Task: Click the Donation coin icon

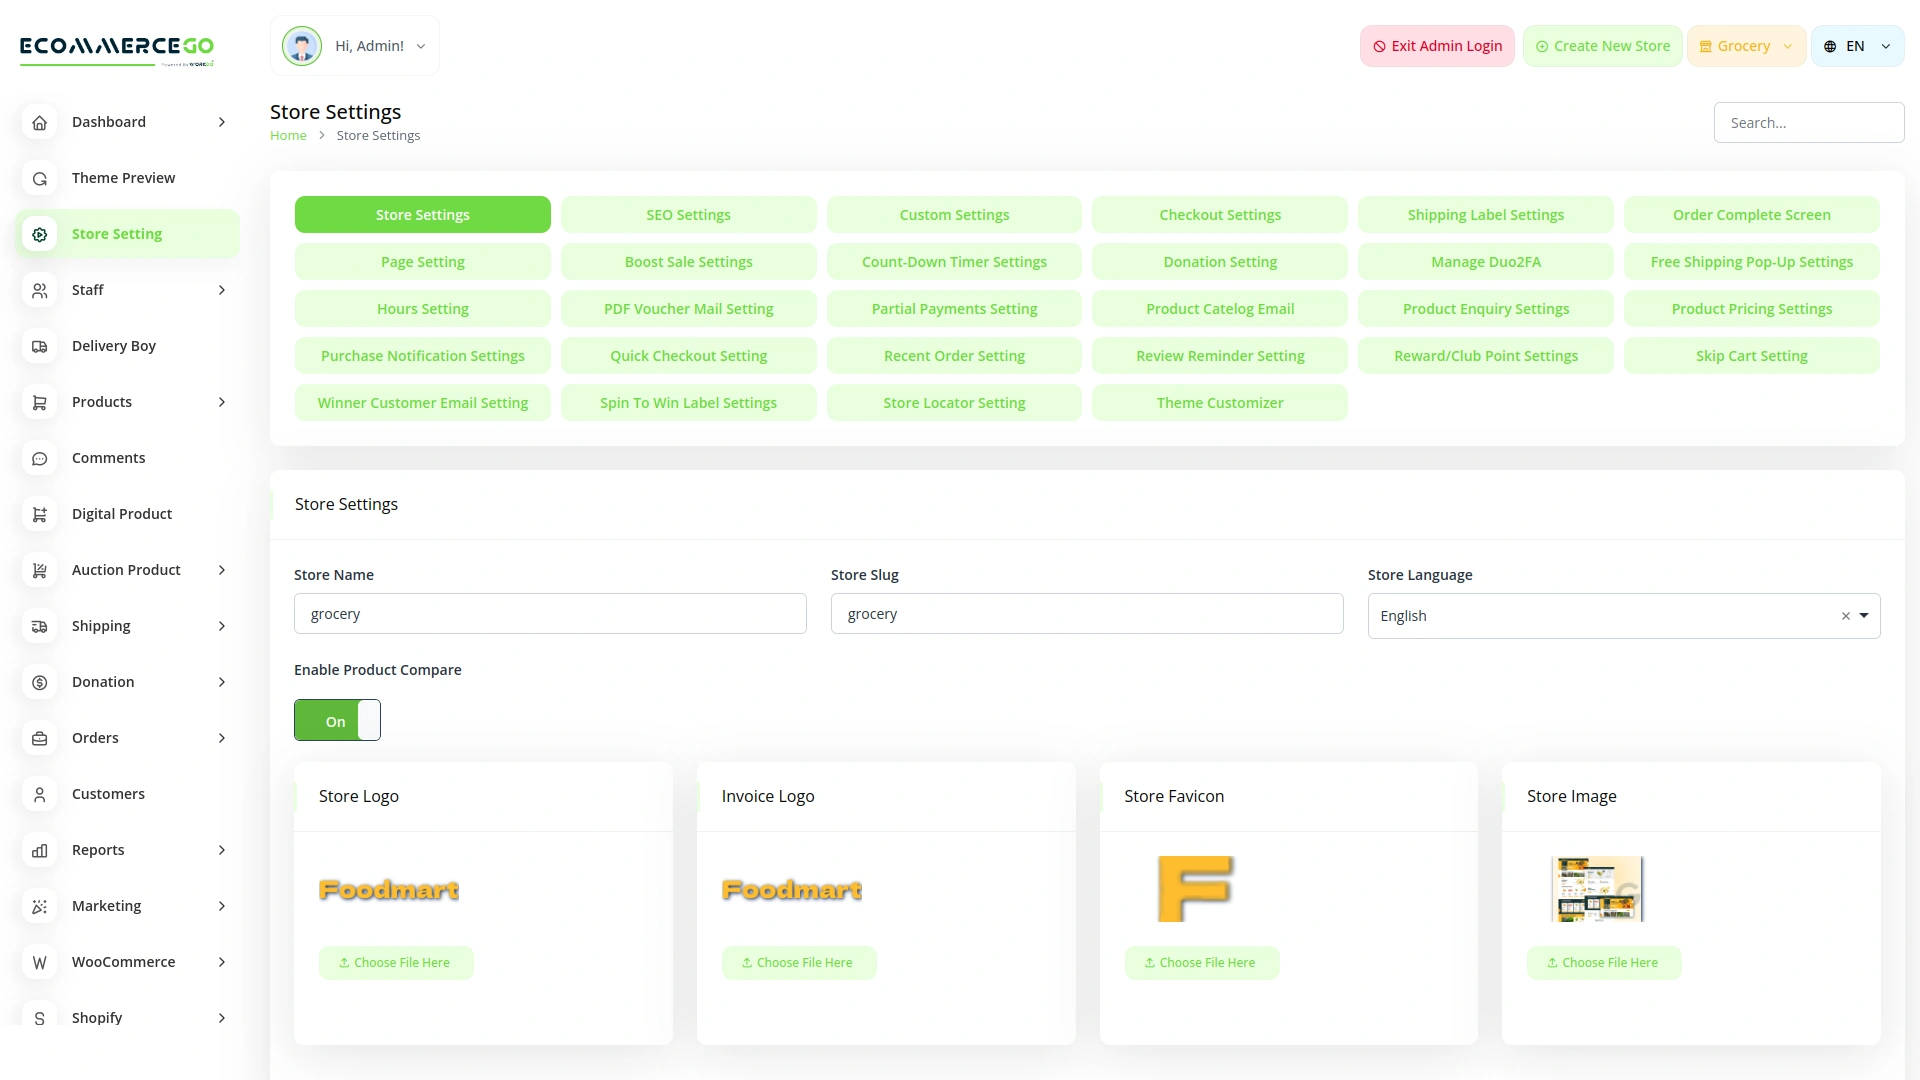Action: pos(40,682)
